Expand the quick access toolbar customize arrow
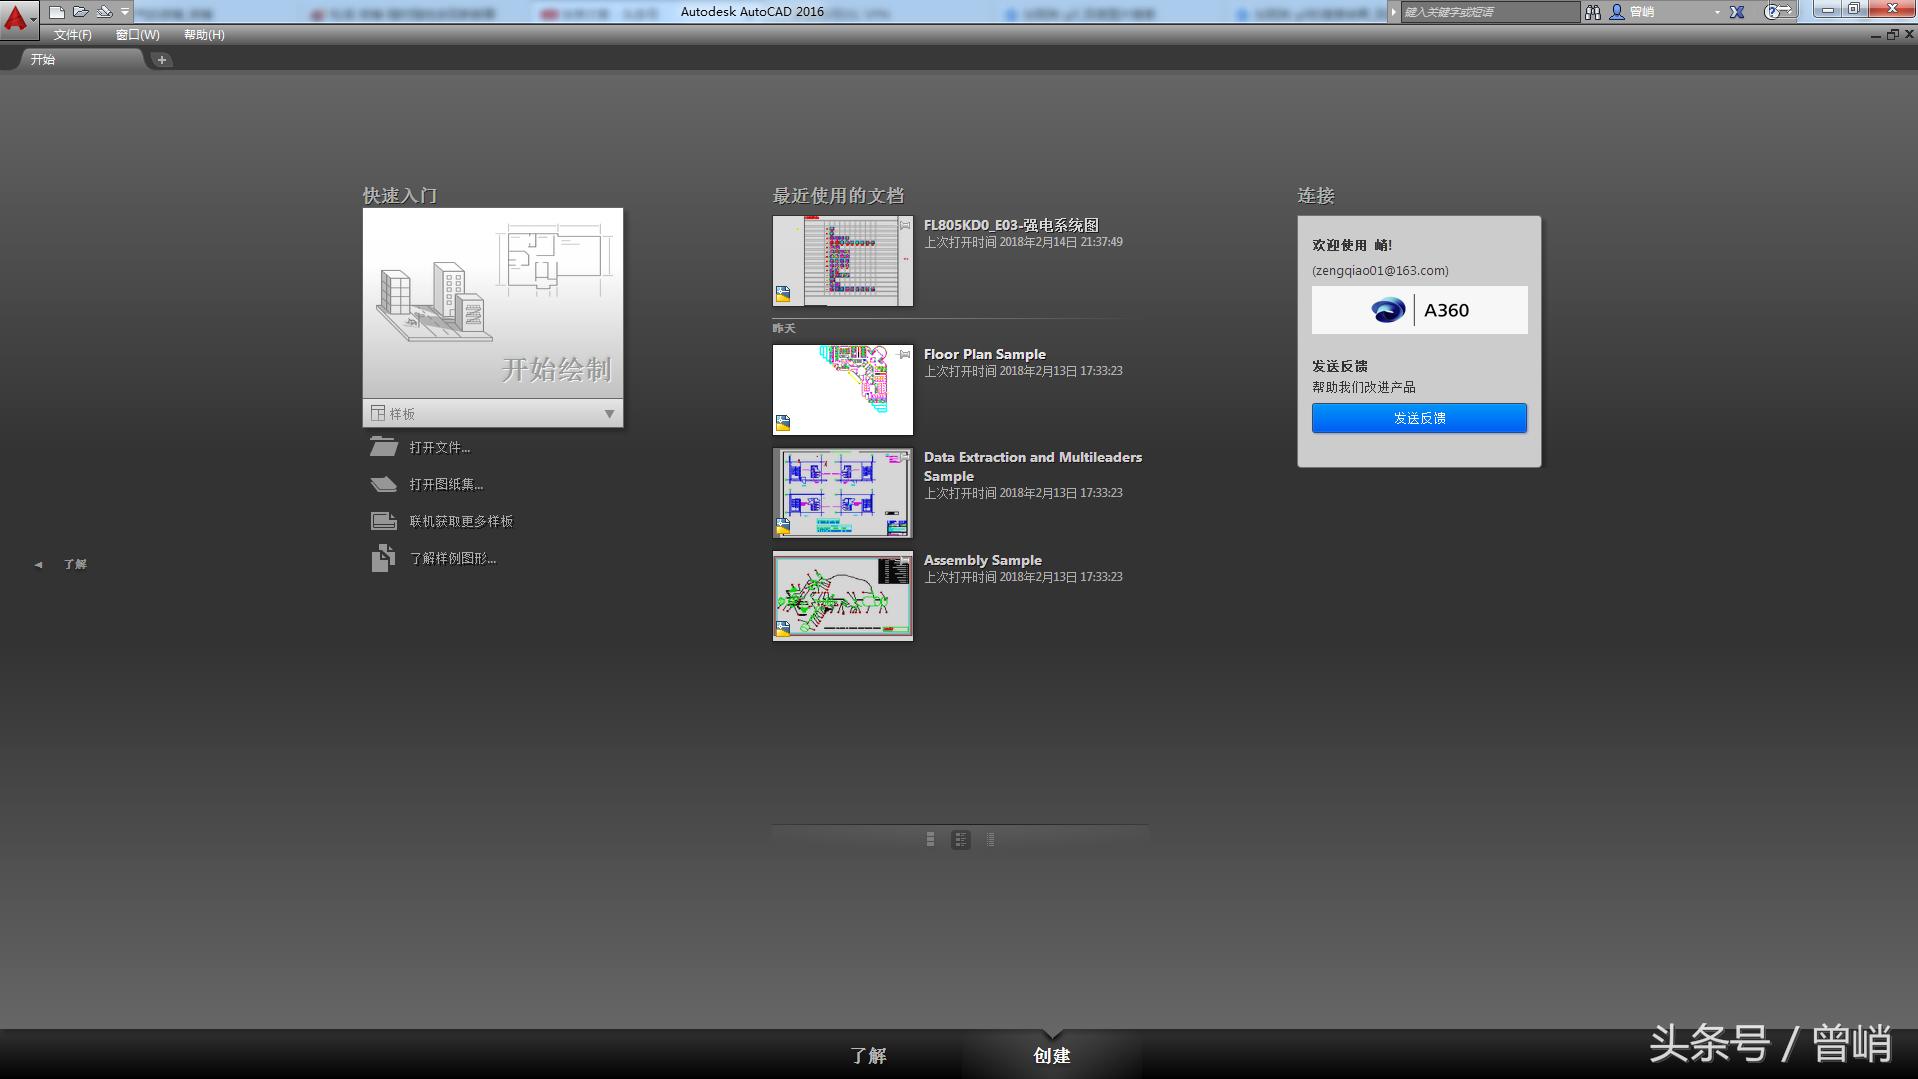 click(125, 12)
